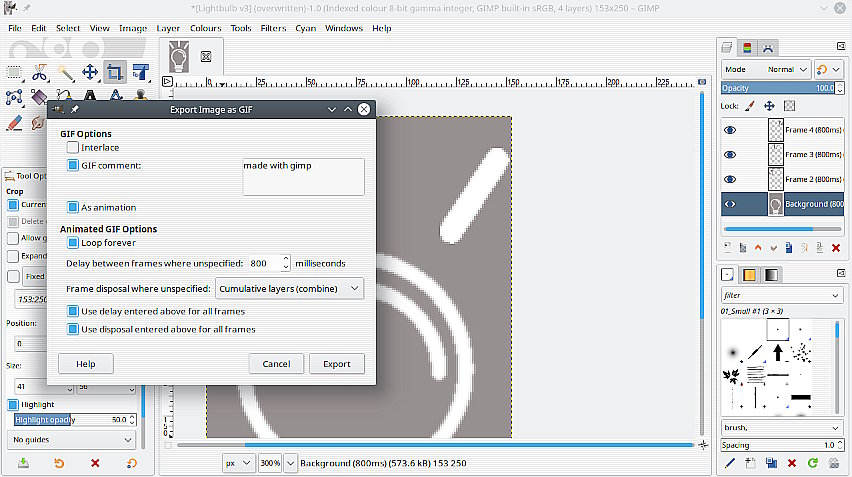852x477 pixels.
Task: Toggle Use disposal entered above for all frames
Action: point(73,329)
